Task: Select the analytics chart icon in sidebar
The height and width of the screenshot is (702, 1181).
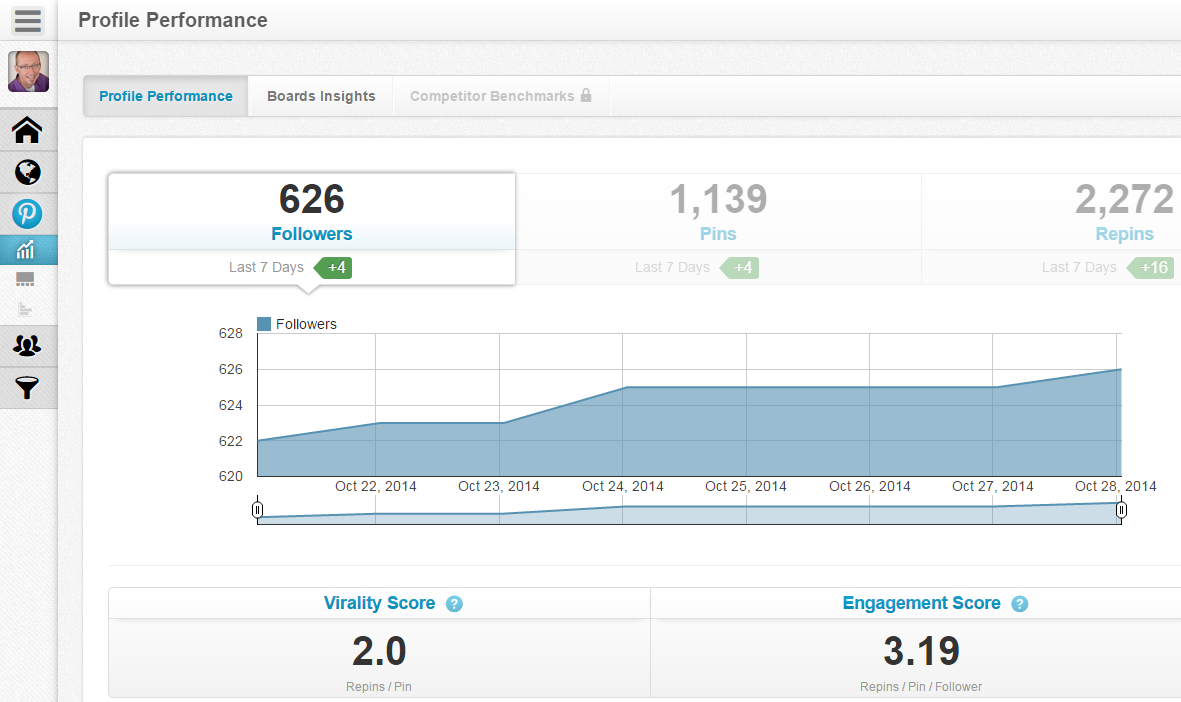Action: (x=27, y=250)
